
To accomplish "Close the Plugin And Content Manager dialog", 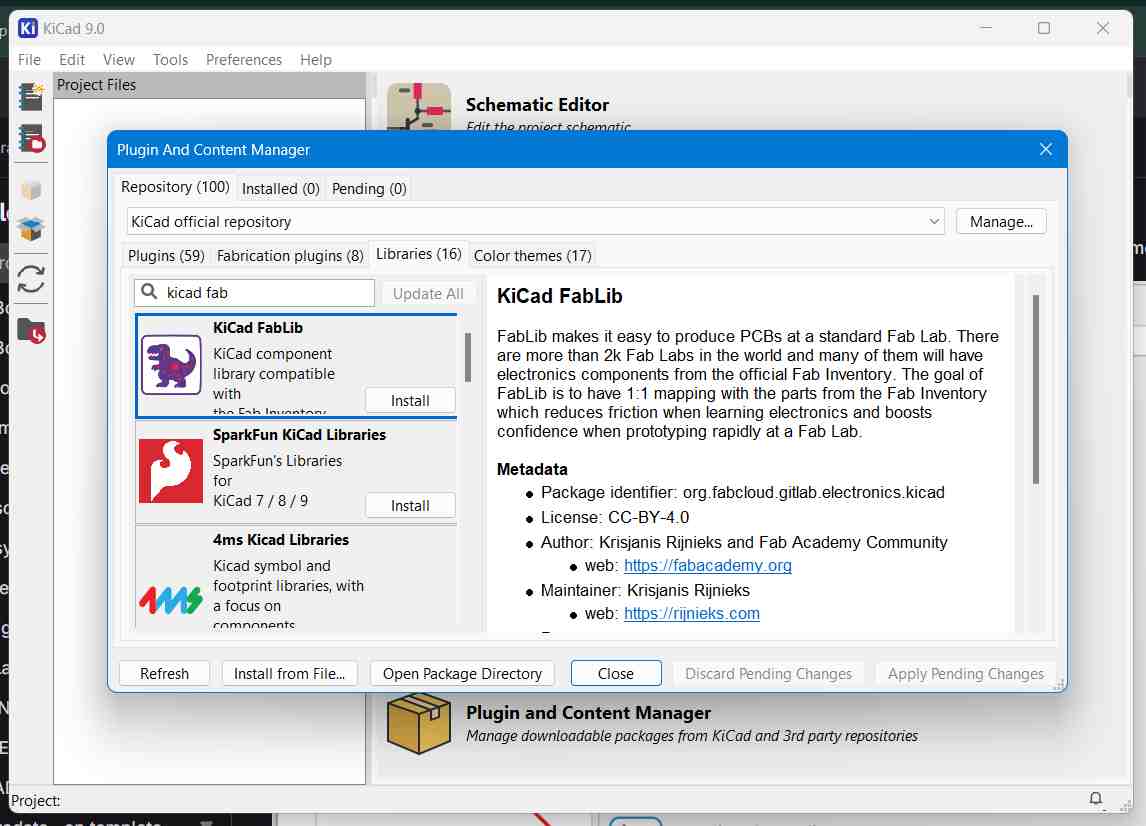I will tap(1046, 149).
